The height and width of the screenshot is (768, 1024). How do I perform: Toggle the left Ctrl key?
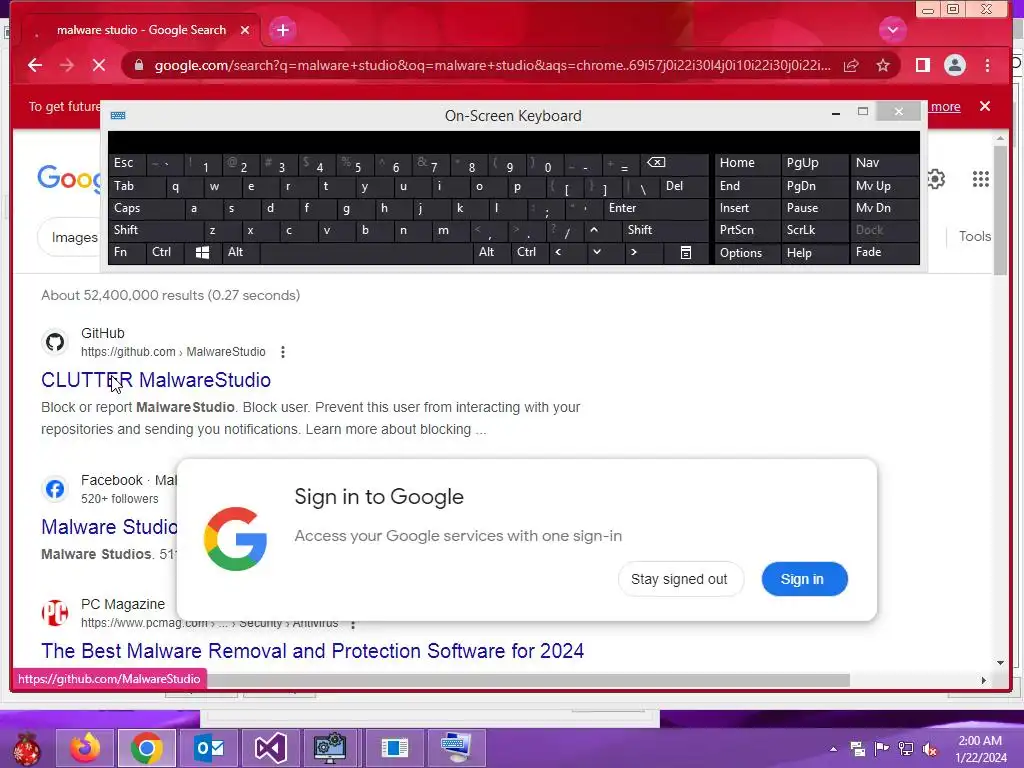(x=165, y=253)
